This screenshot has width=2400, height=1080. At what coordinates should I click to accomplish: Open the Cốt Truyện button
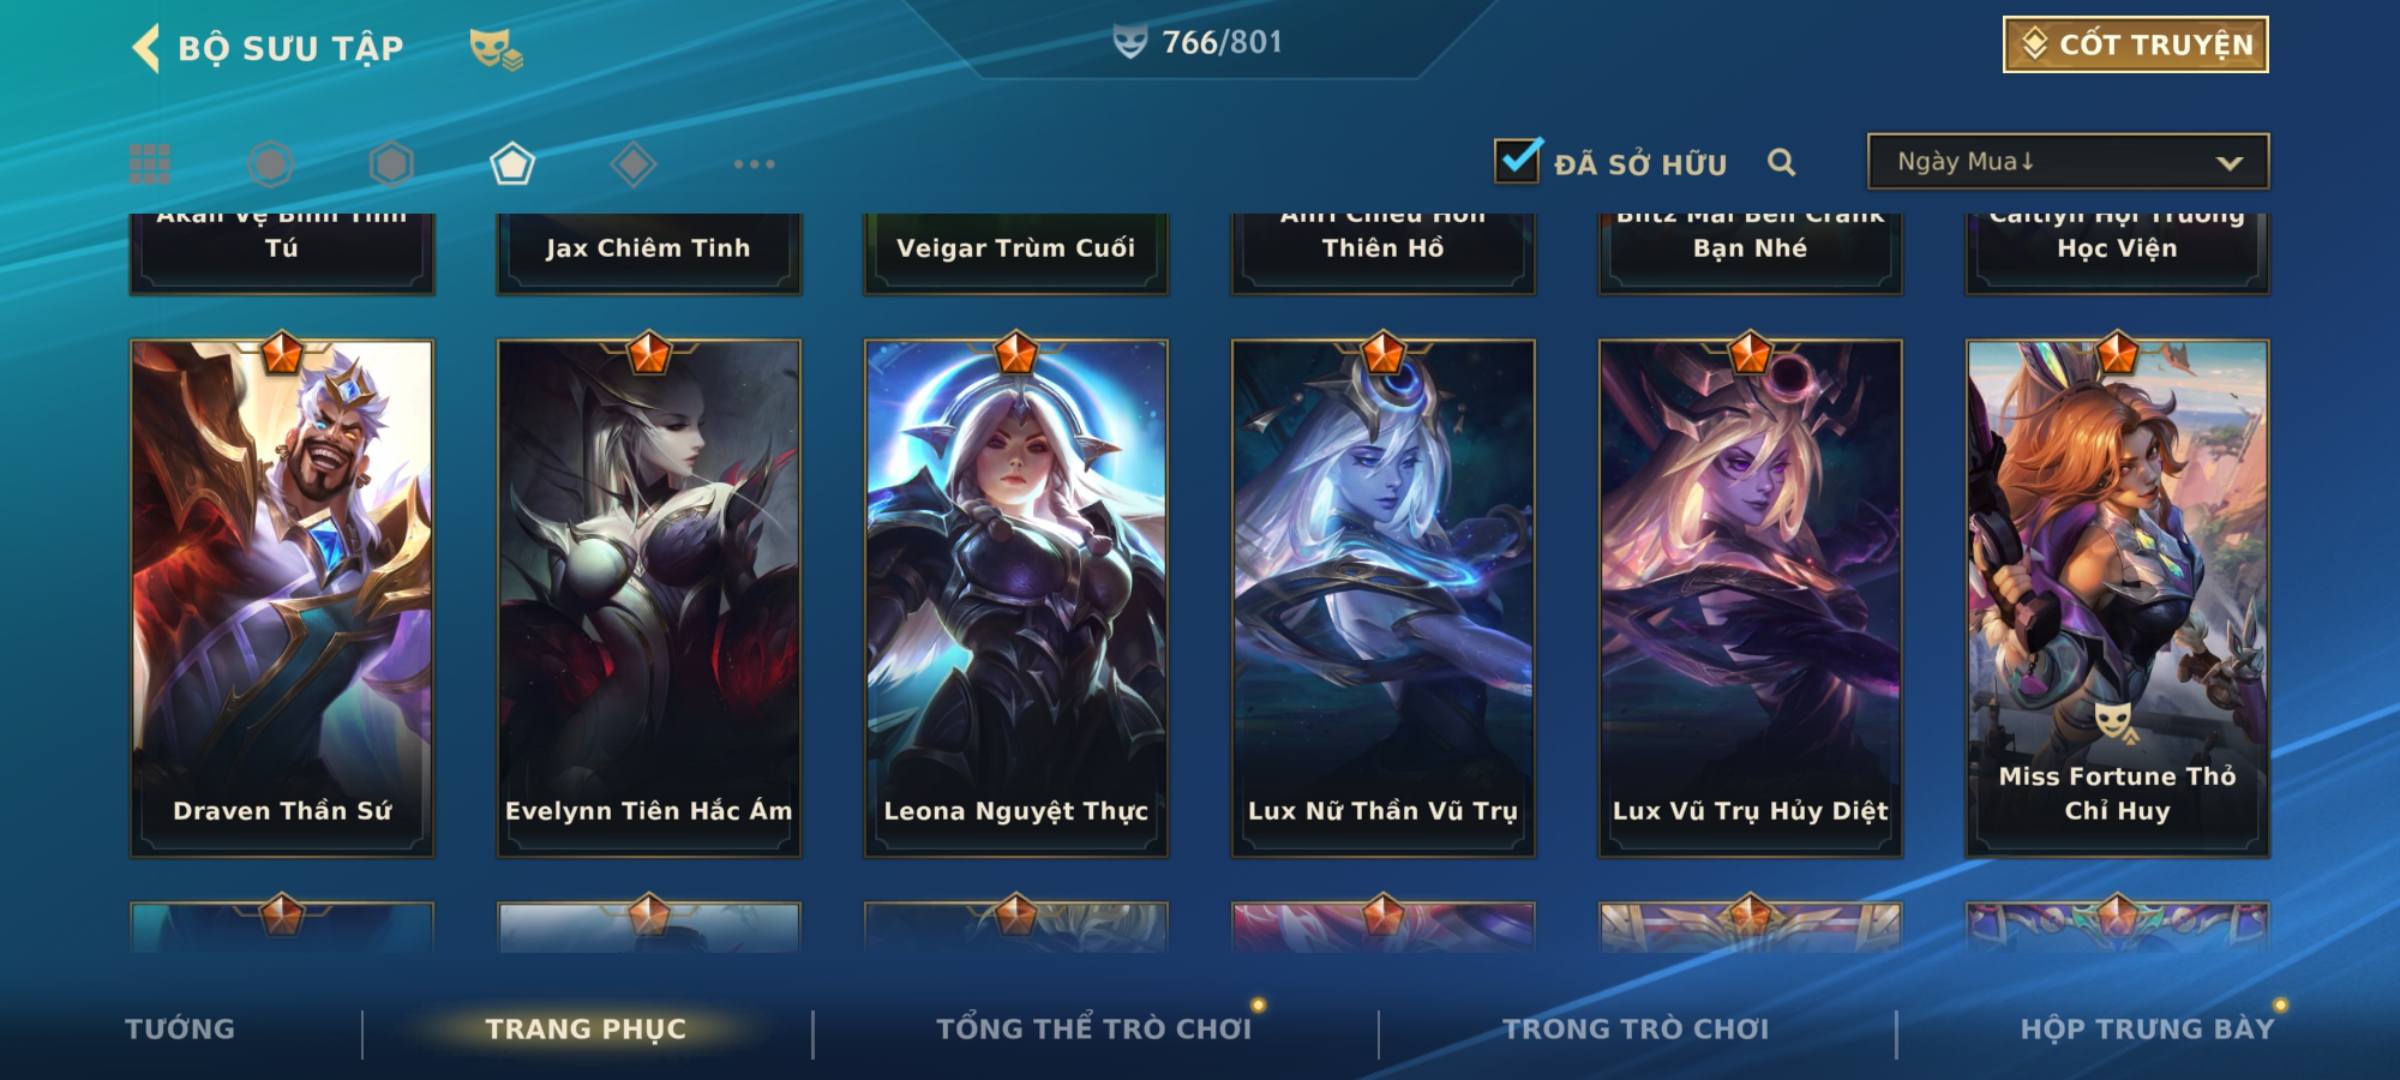[x=2135, y=45]
